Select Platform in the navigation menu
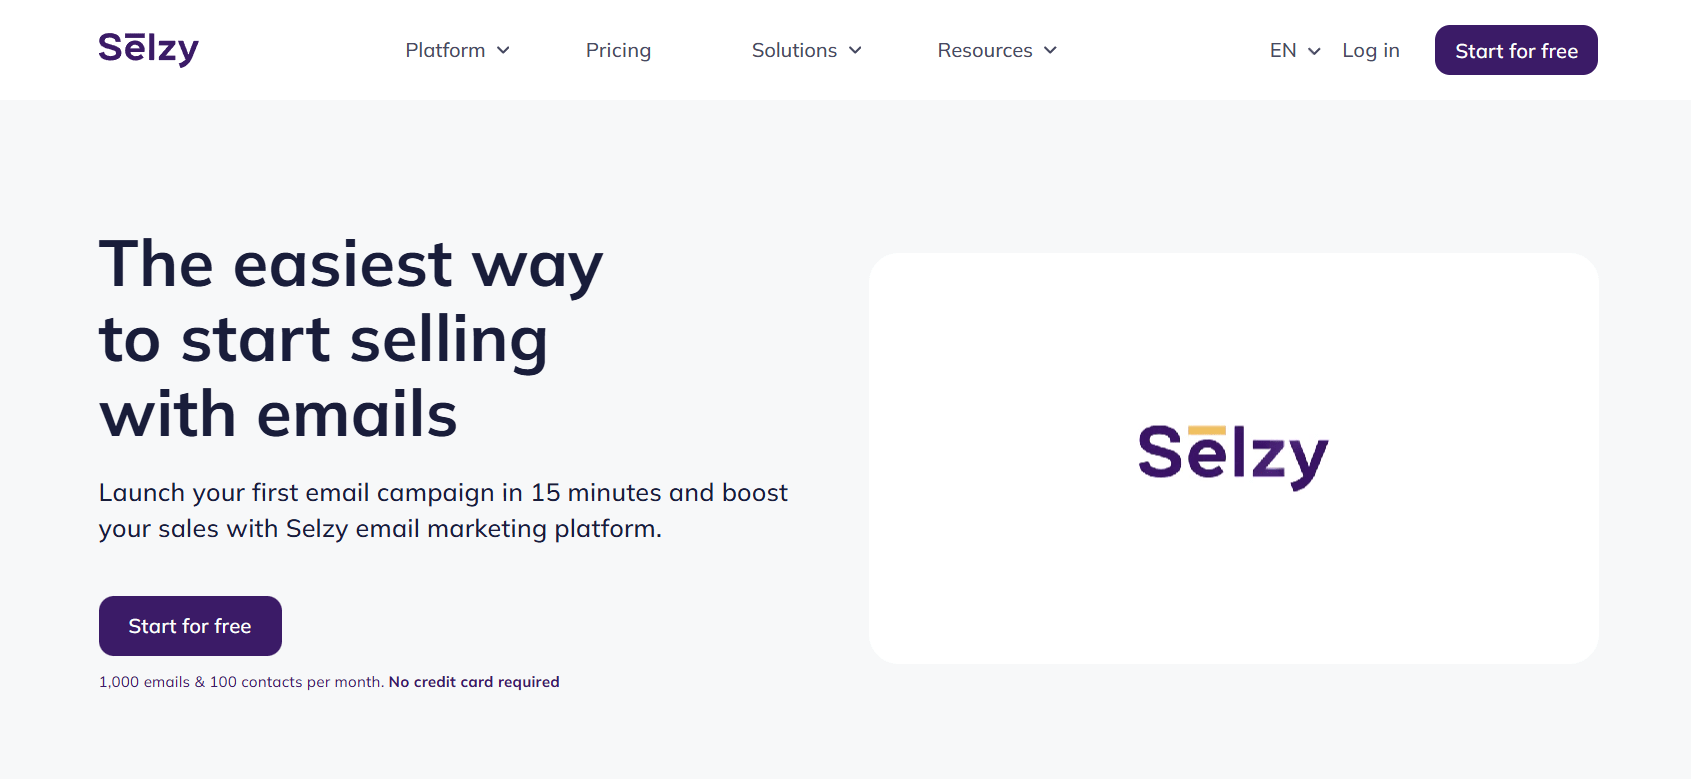This screenshot has width=1691, height=779. [x=446, y=50]
